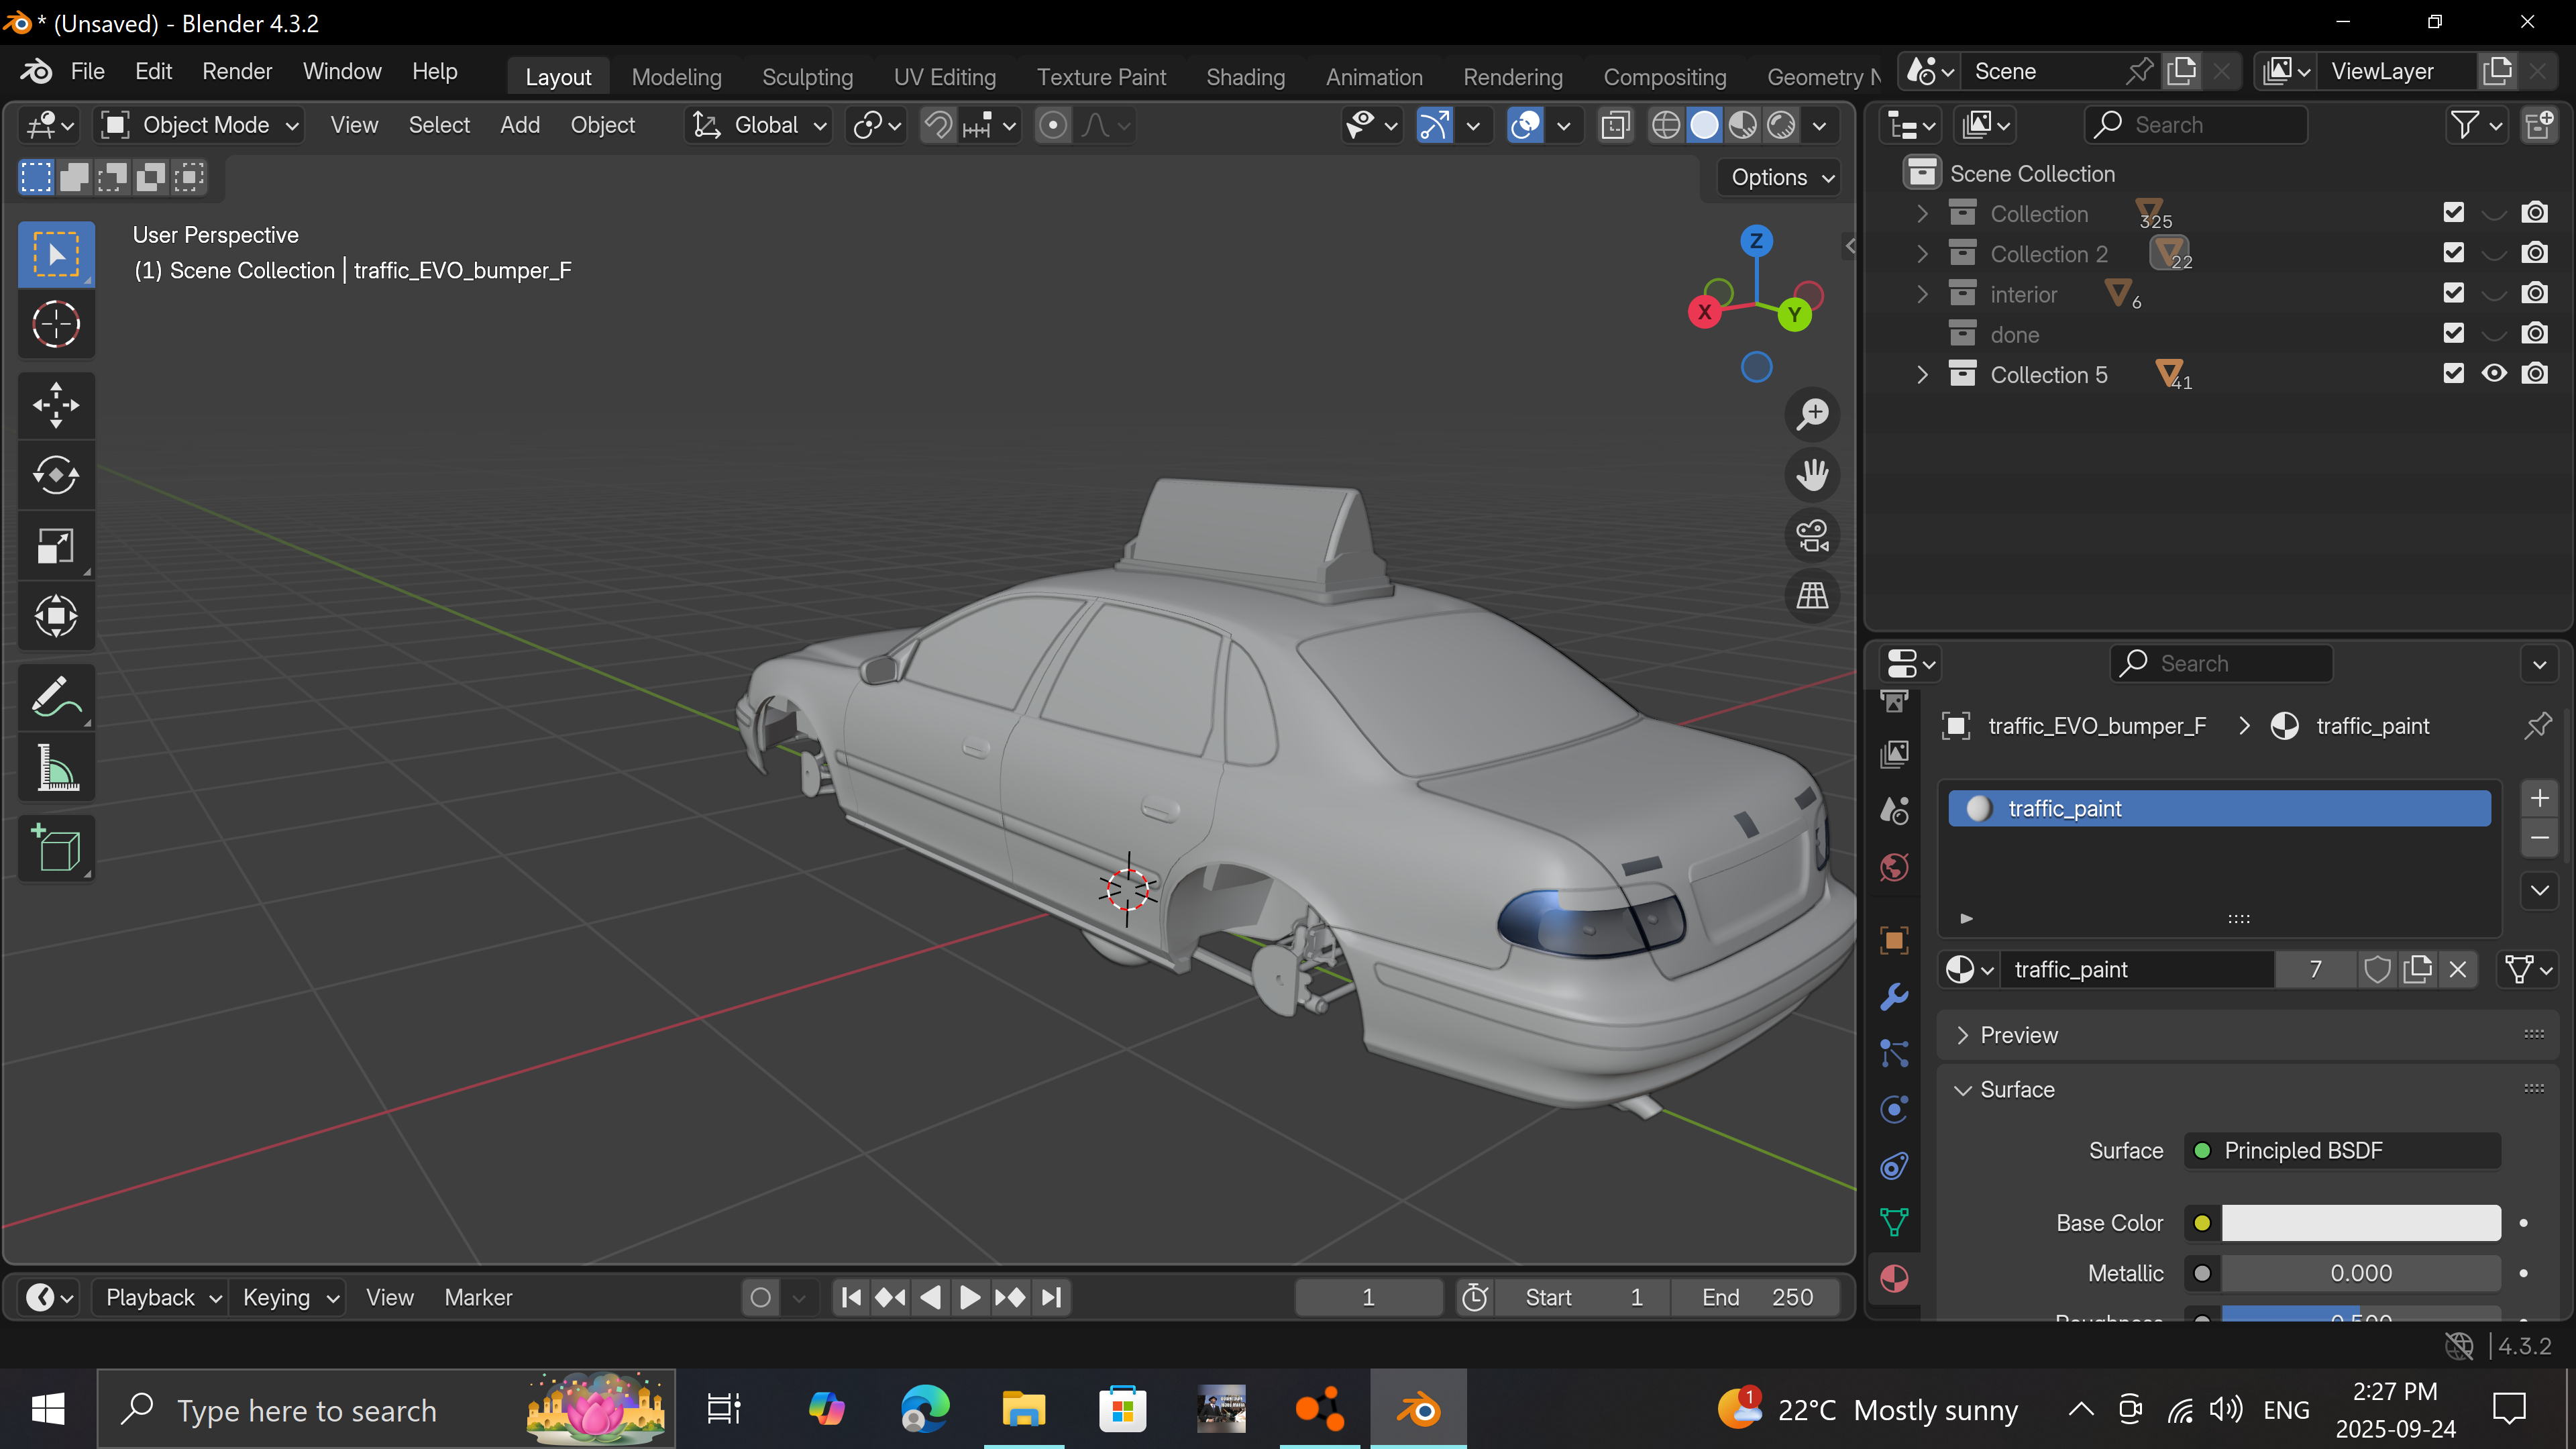Open the Modifiers wrench properties tab

[x=1894, y=996]
